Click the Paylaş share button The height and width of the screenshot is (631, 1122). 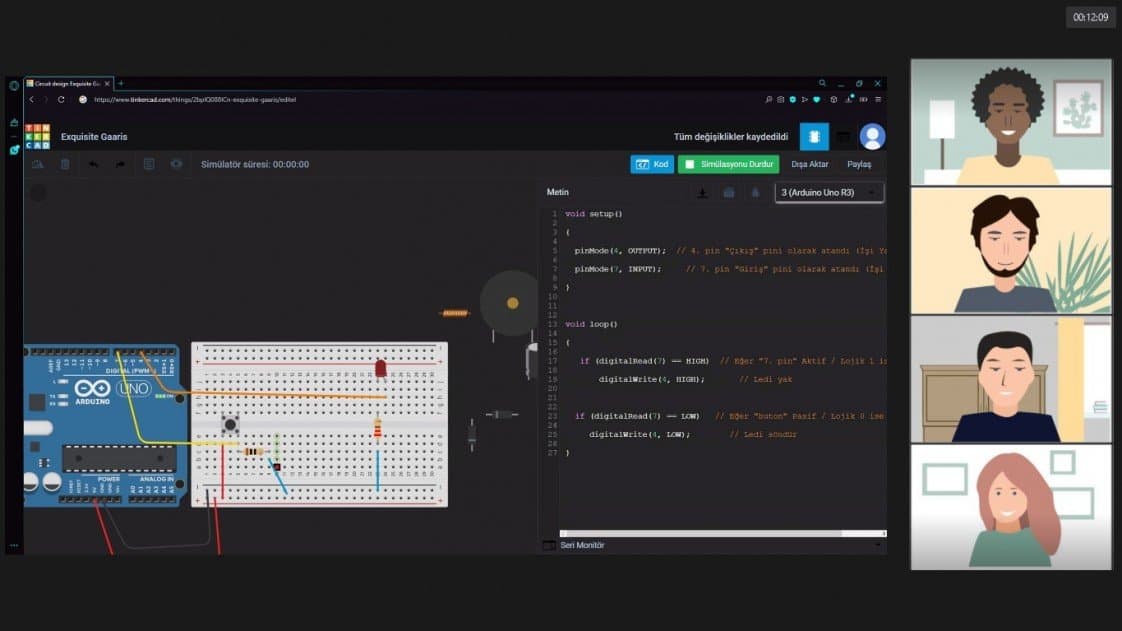coord(859,165)
